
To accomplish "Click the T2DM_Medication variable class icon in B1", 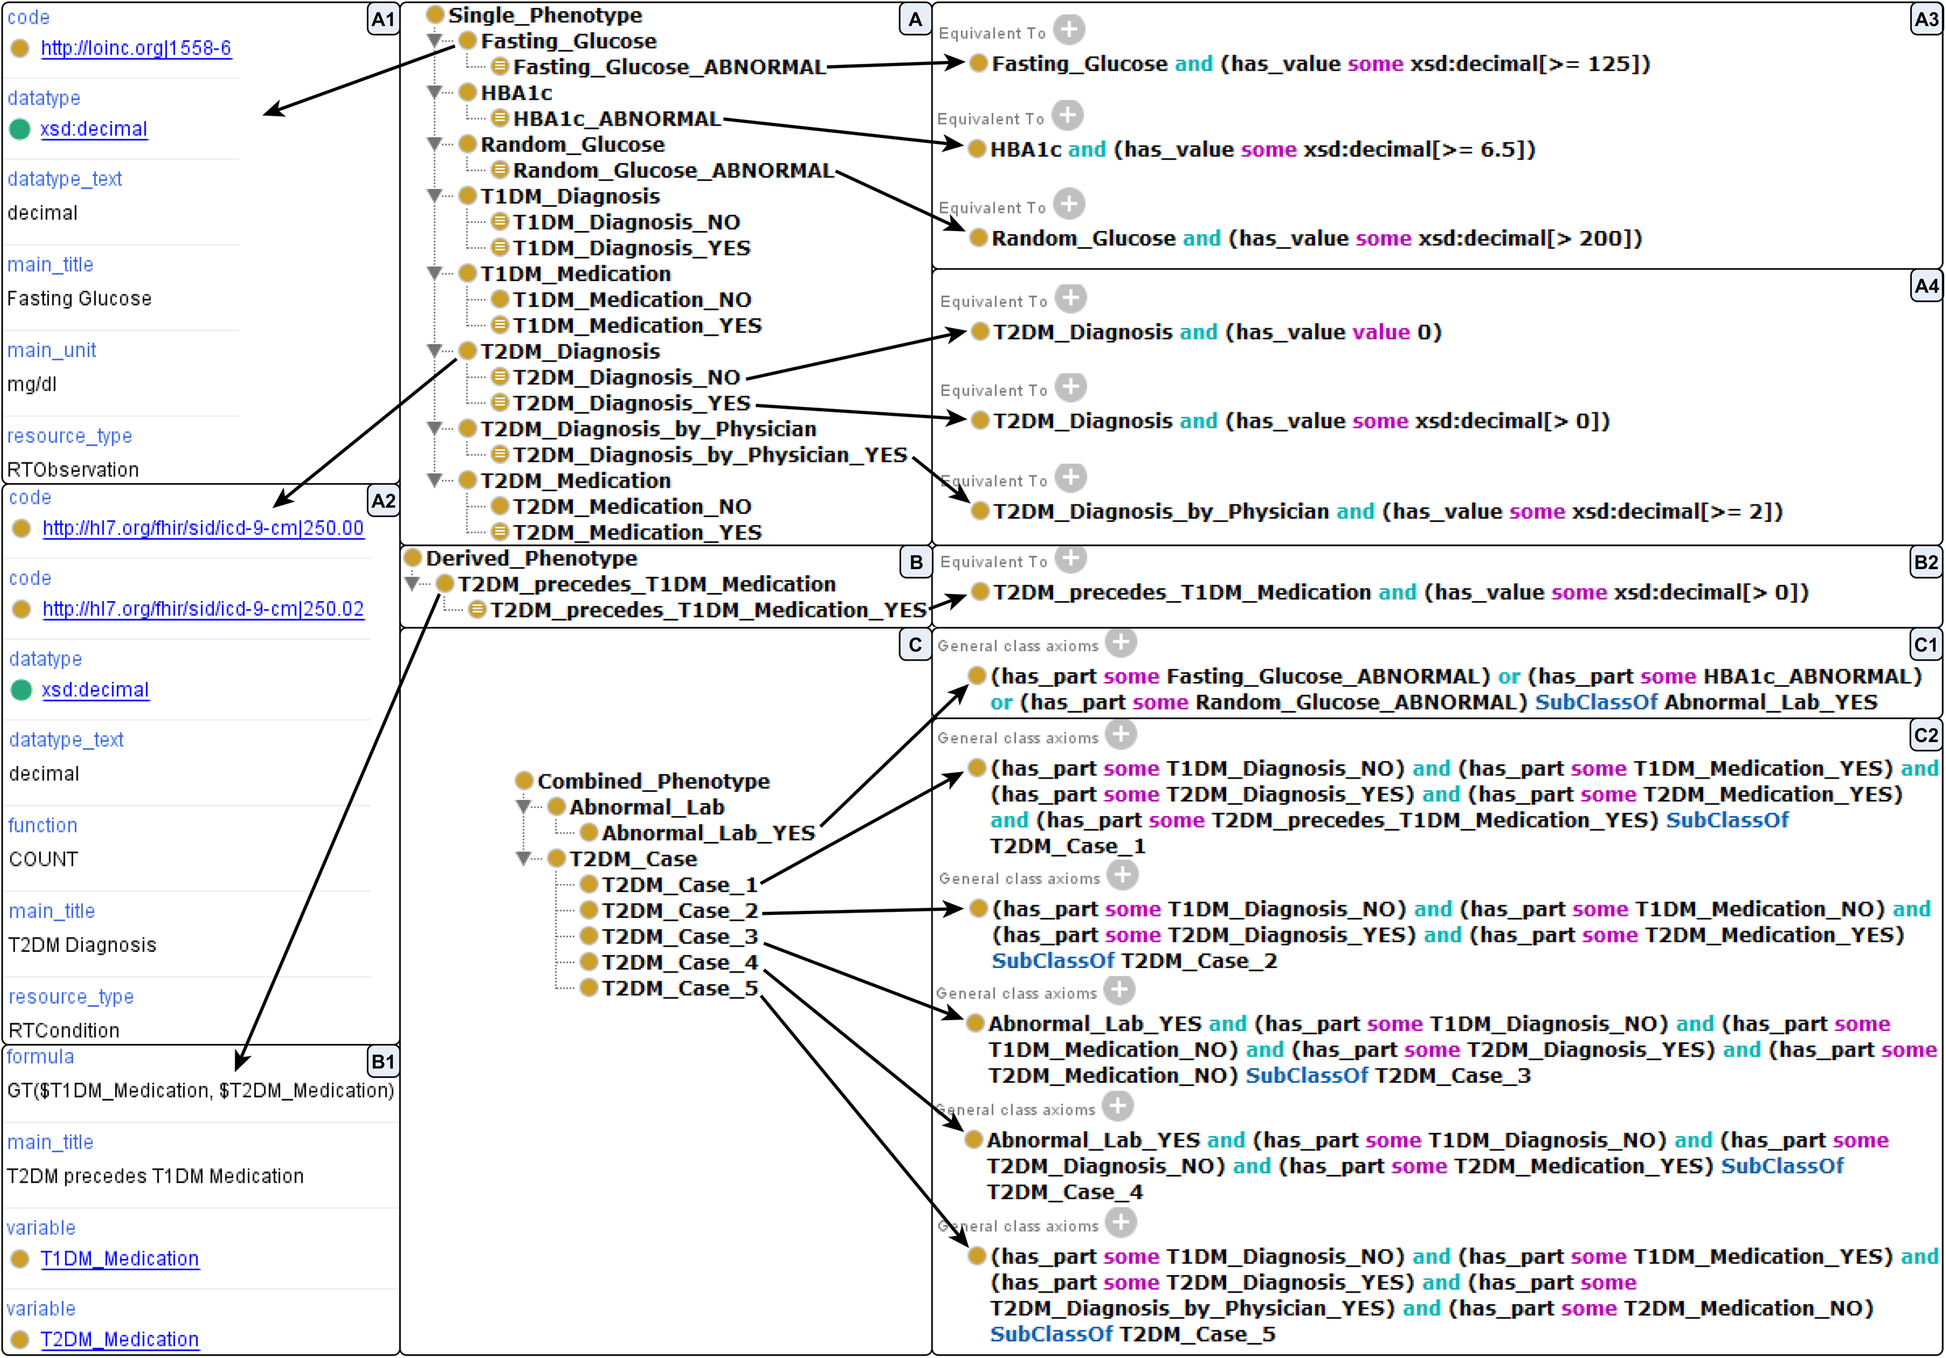I will (x=20, y=1340).
